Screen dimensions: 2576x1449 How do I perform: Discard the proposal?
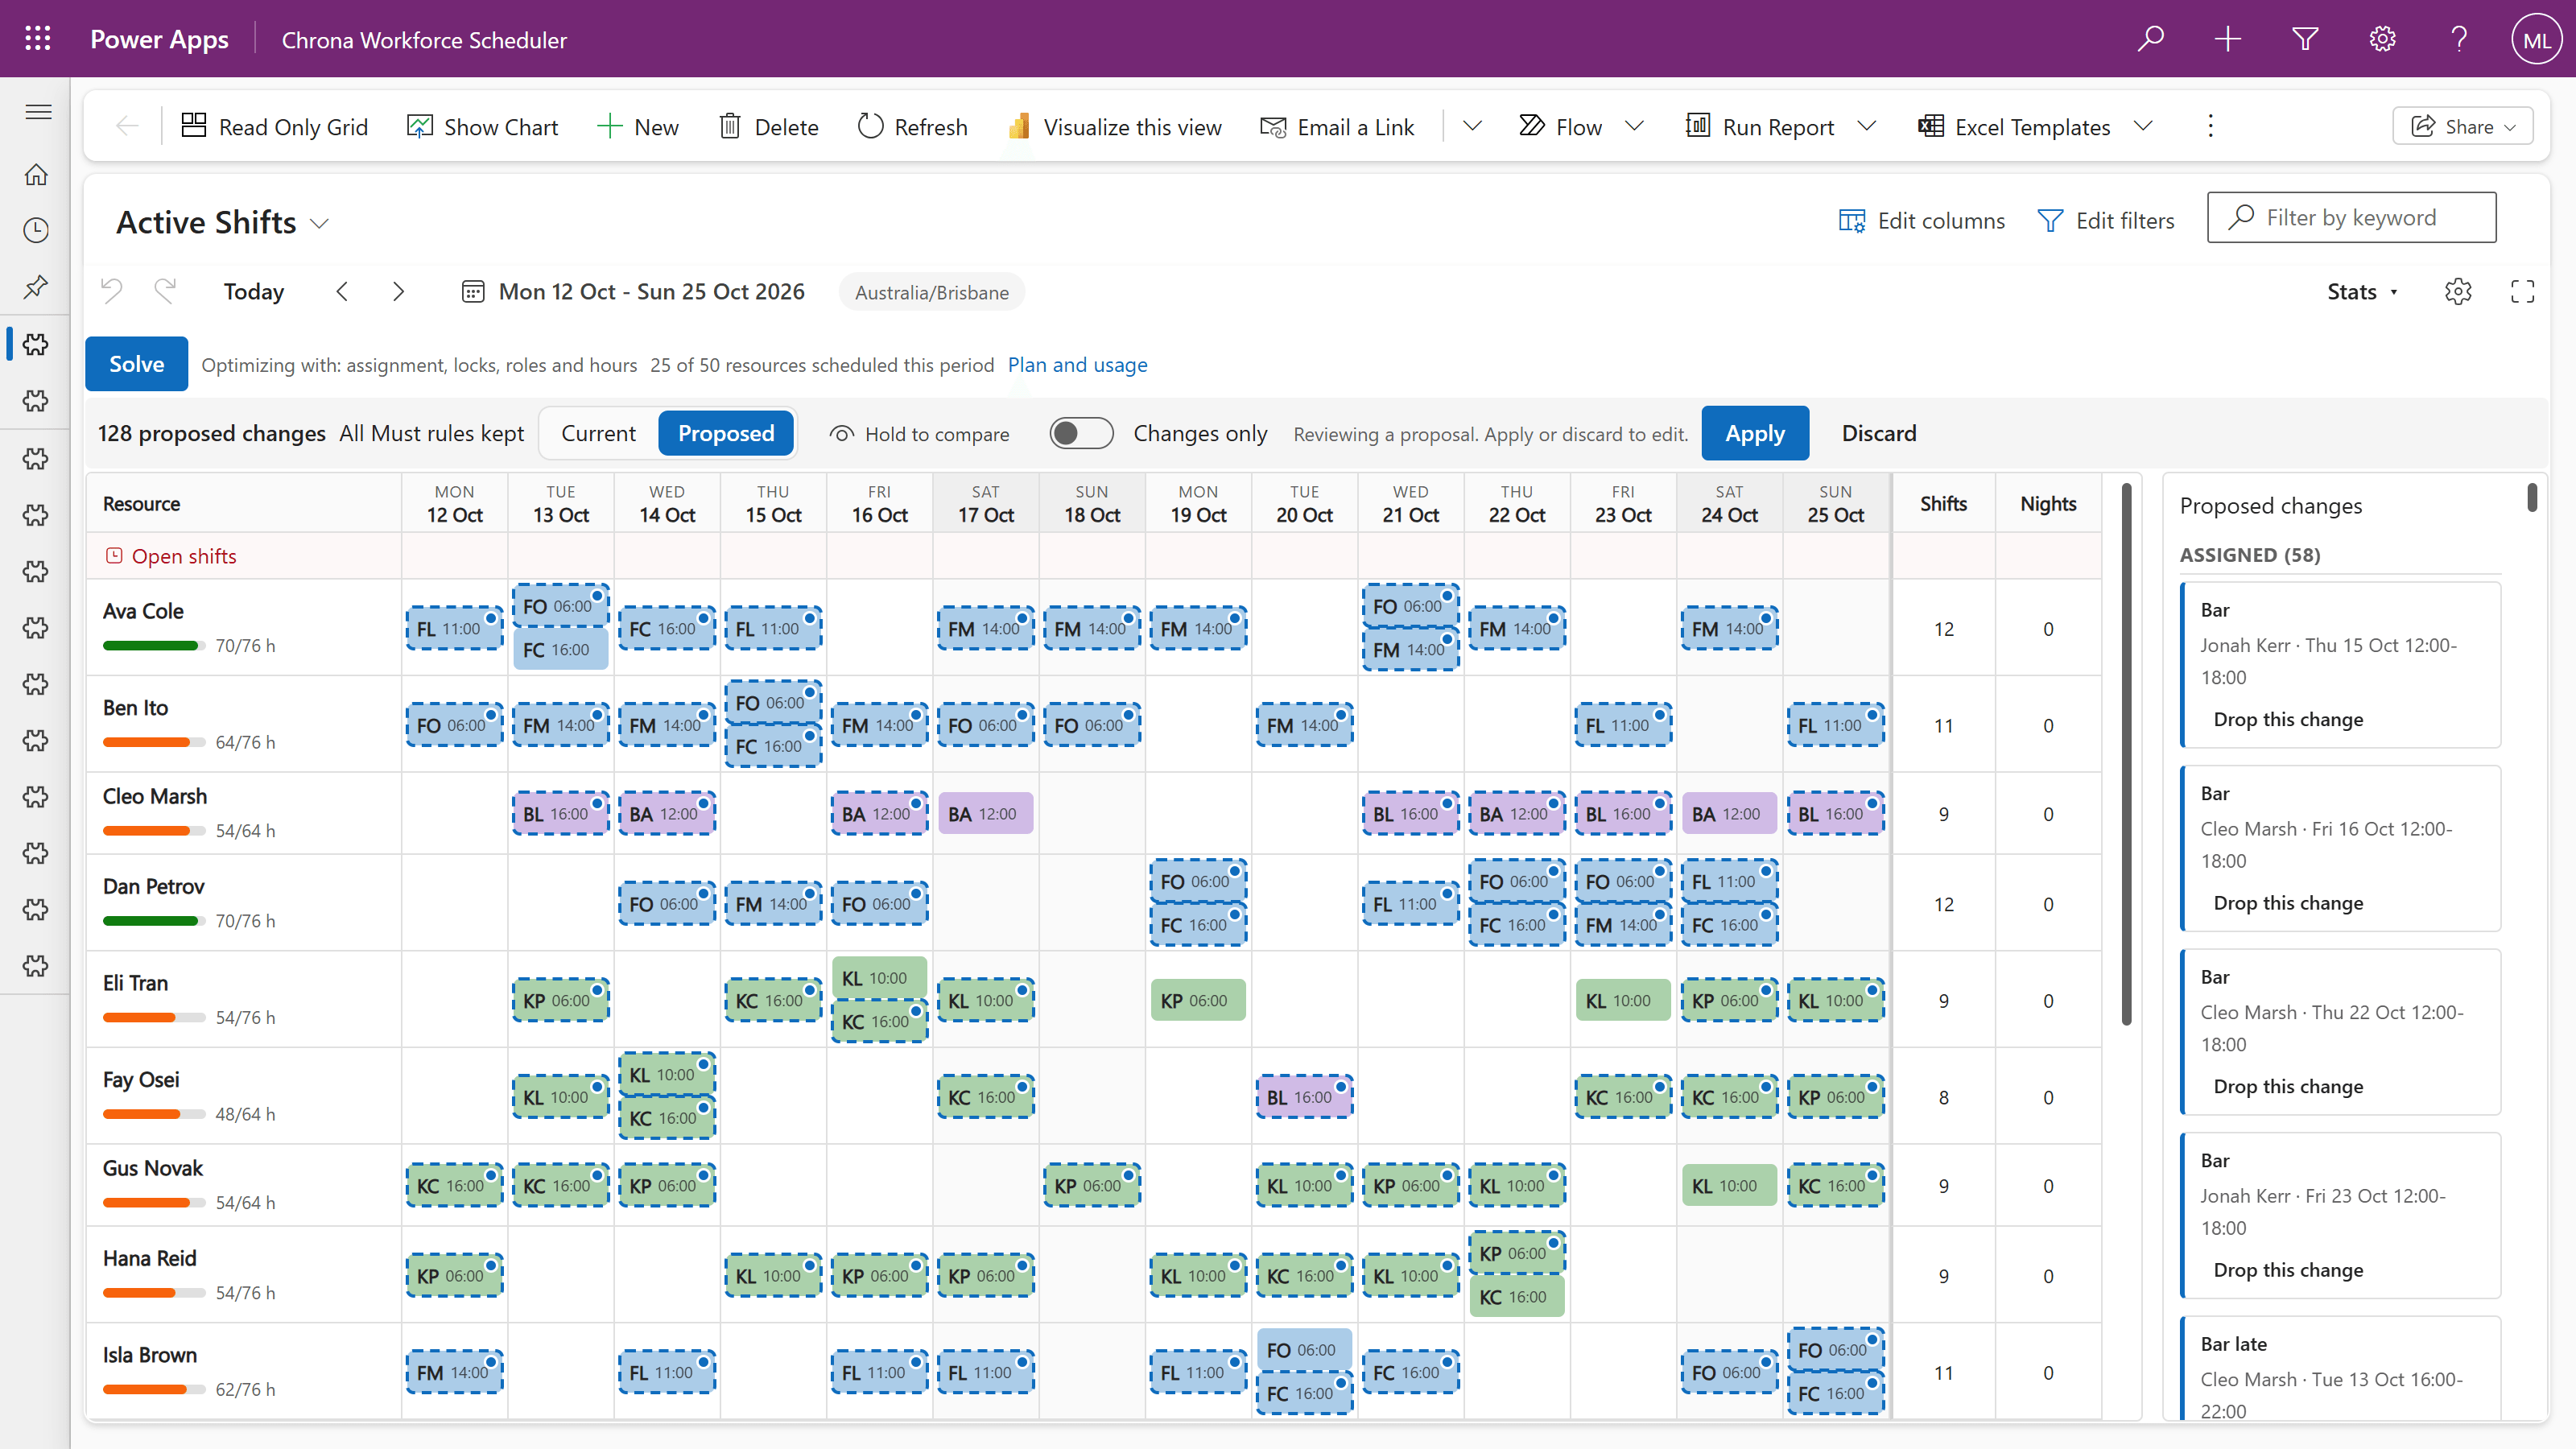point(1879,433)
